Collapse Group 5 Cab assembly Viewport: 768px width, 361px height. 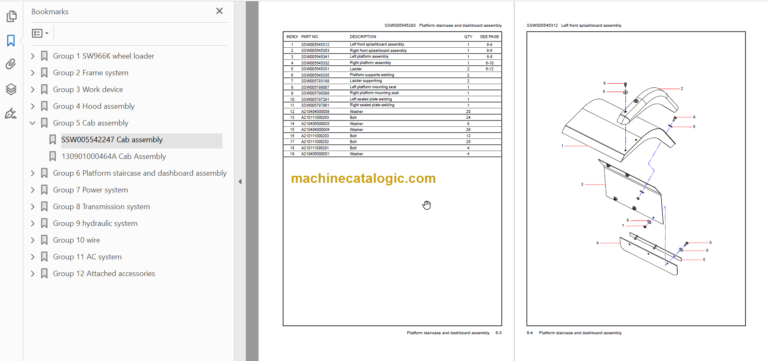coord(33,123)
